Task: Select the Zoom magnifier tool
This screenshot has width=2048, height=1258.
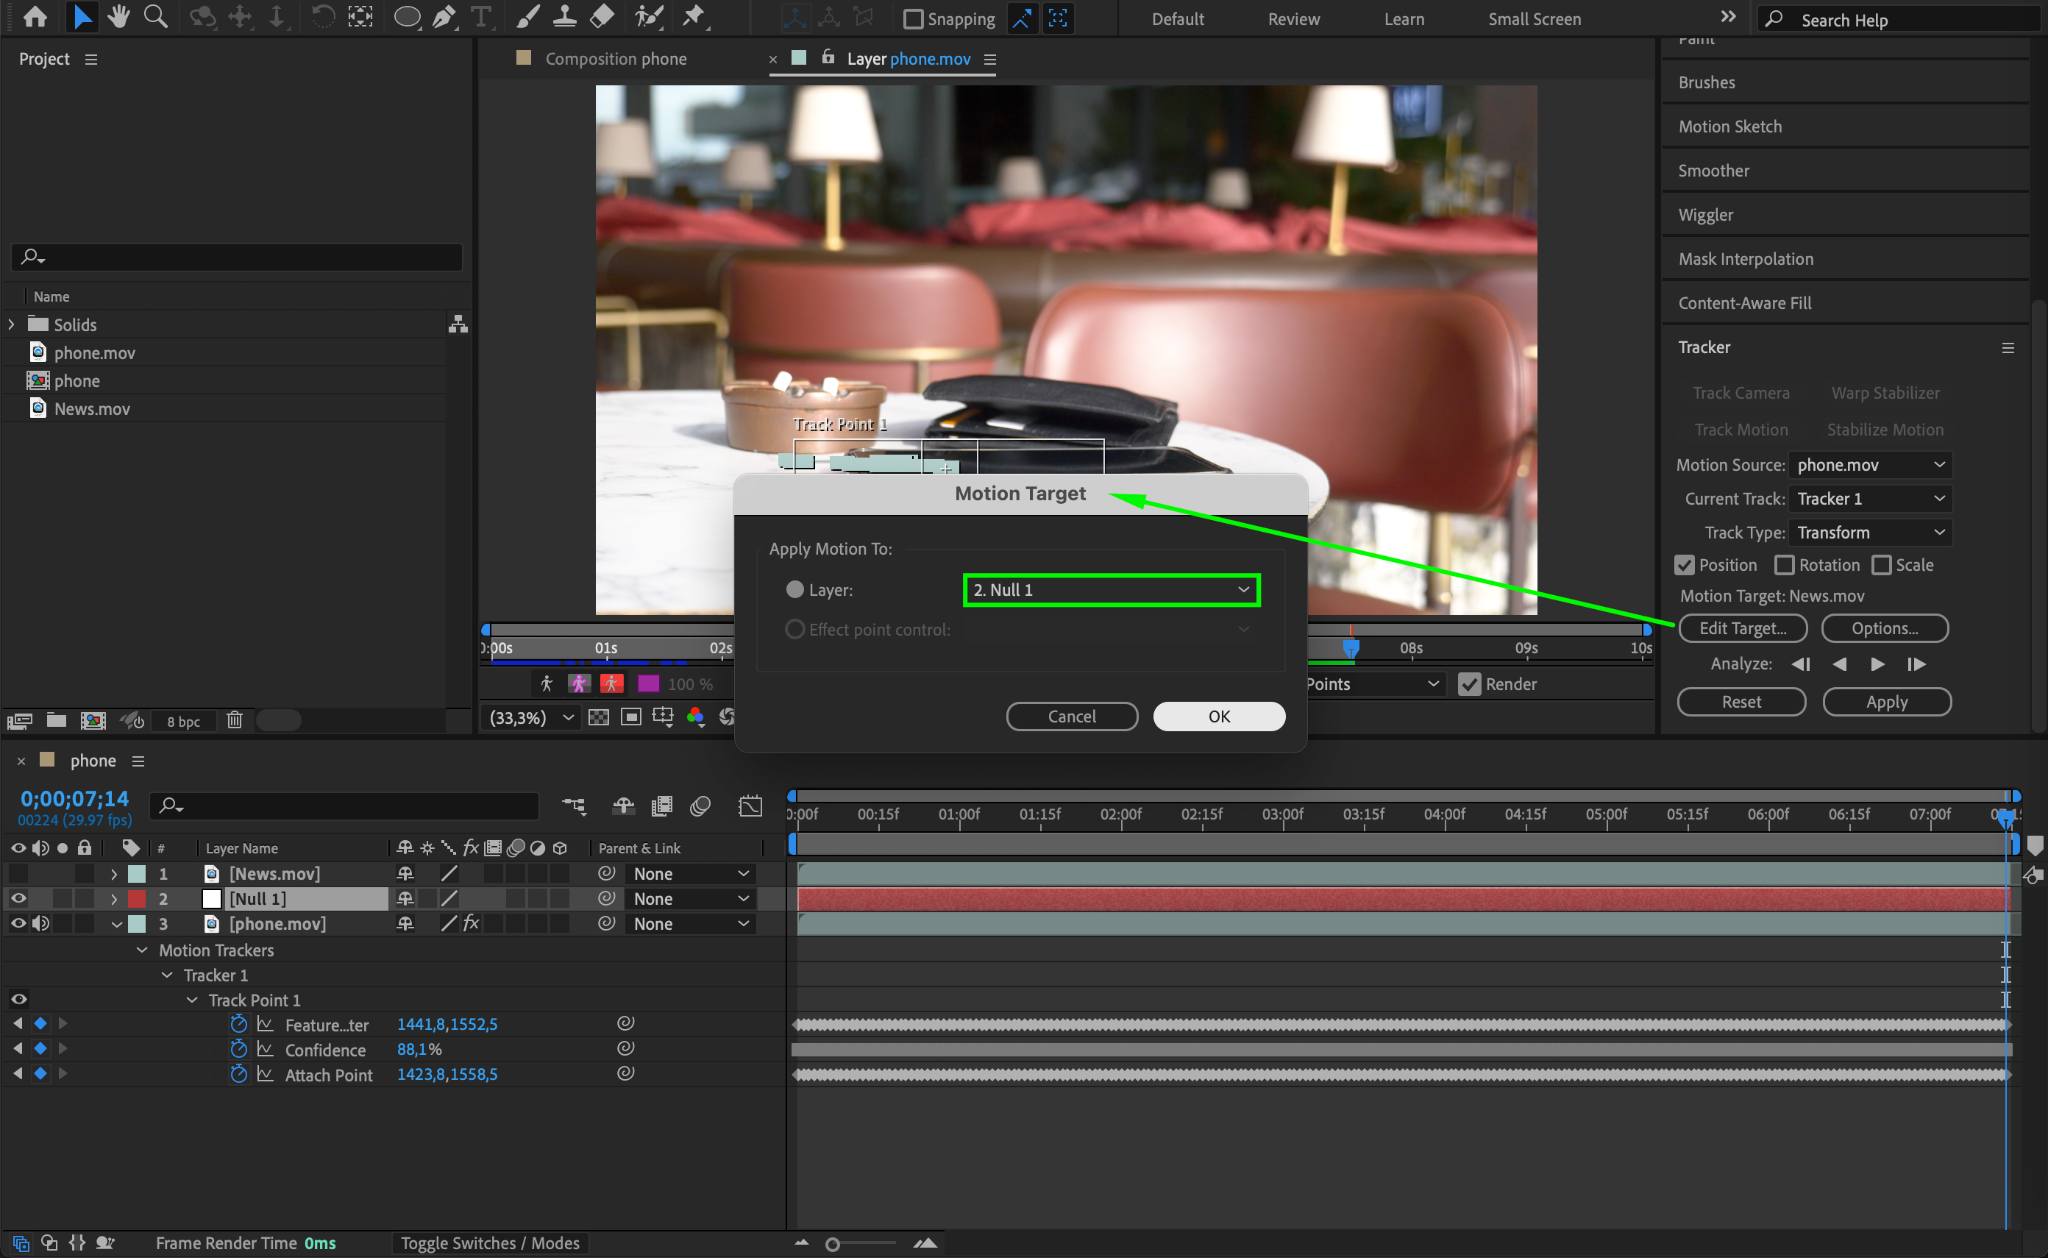Action: click(x=155, y=17)
